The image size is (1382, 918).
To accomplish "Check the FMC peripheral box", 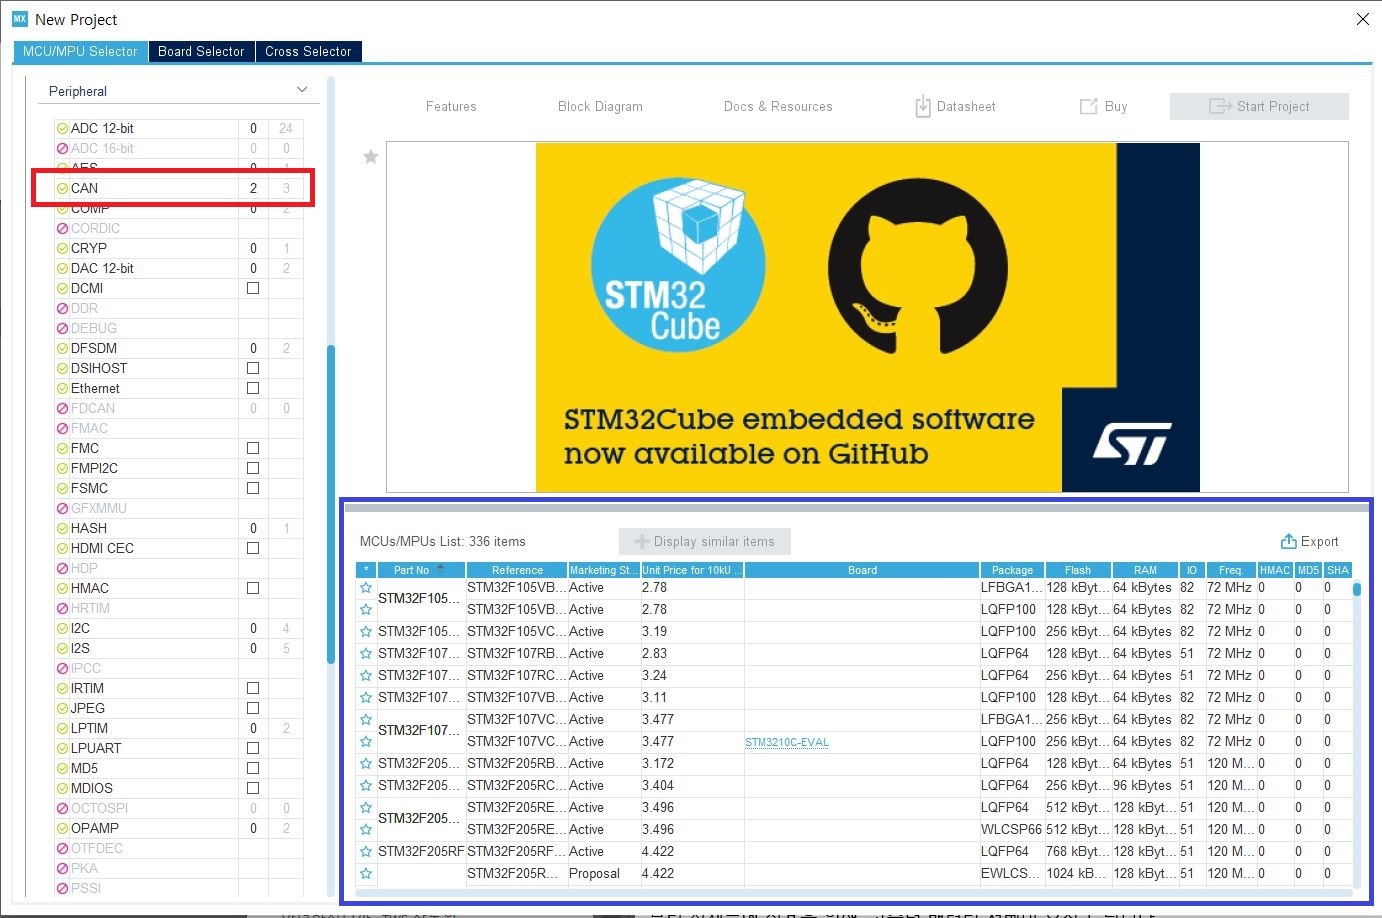I will [x=253, y=448].
